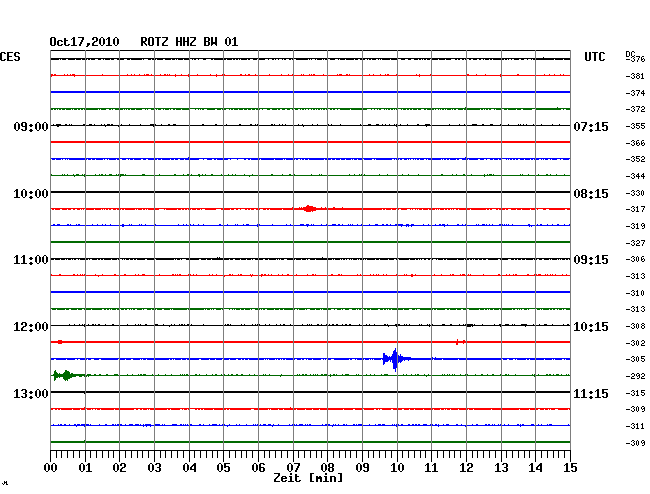Viewport: 650px width, 494px height.
Task: Select the "07" minute axis label
Action: click(293, 468)
